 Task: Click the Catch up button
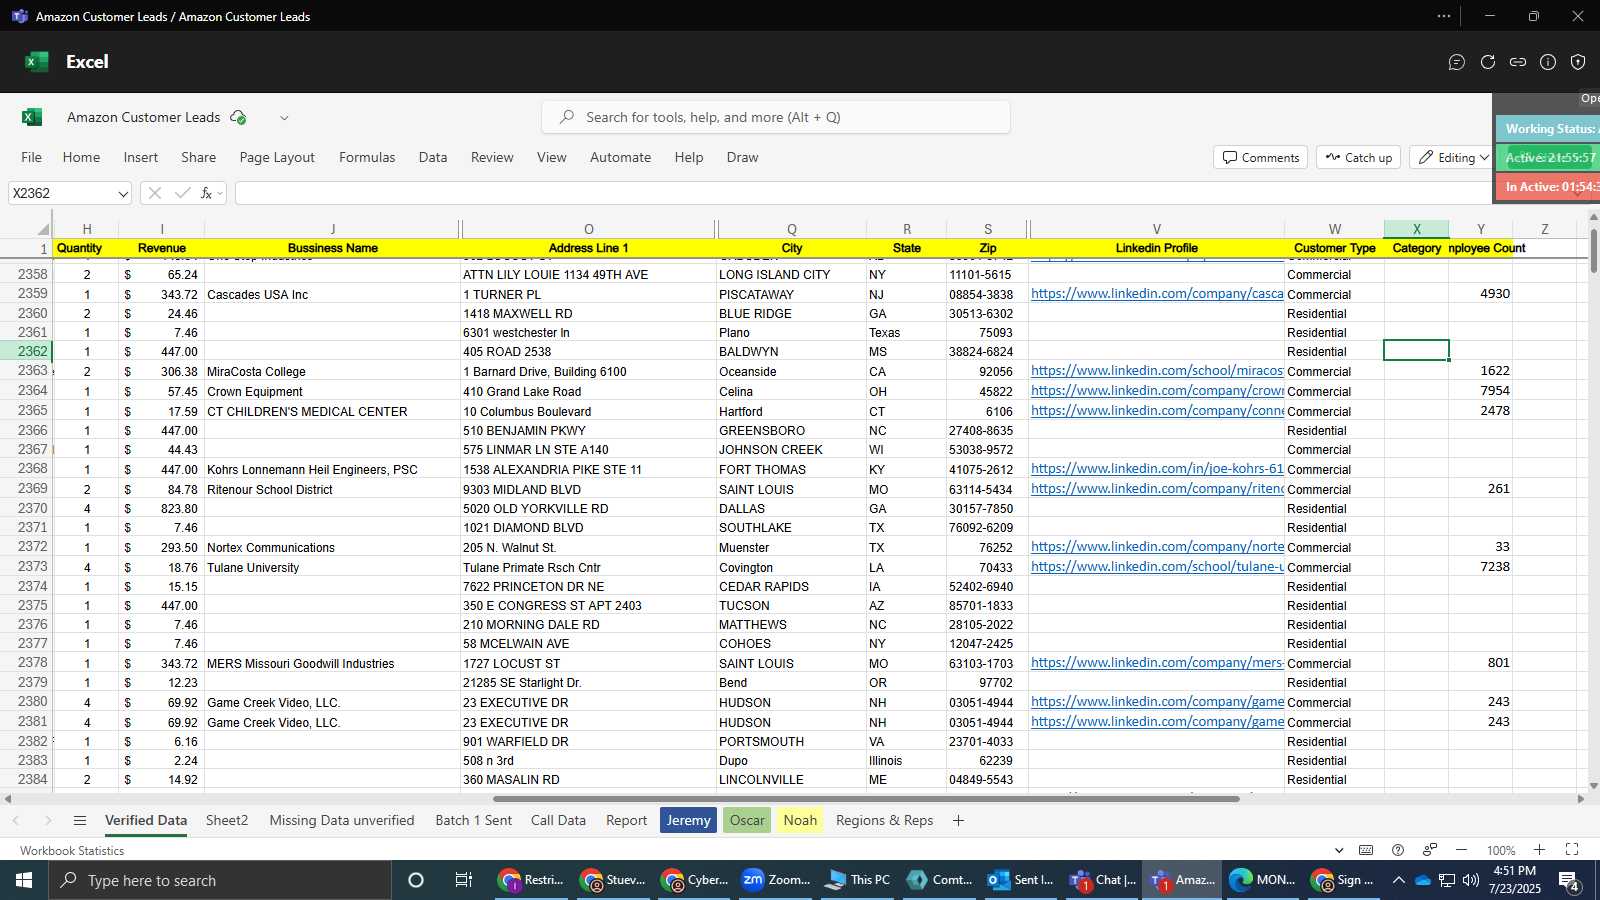point(1359,157)
